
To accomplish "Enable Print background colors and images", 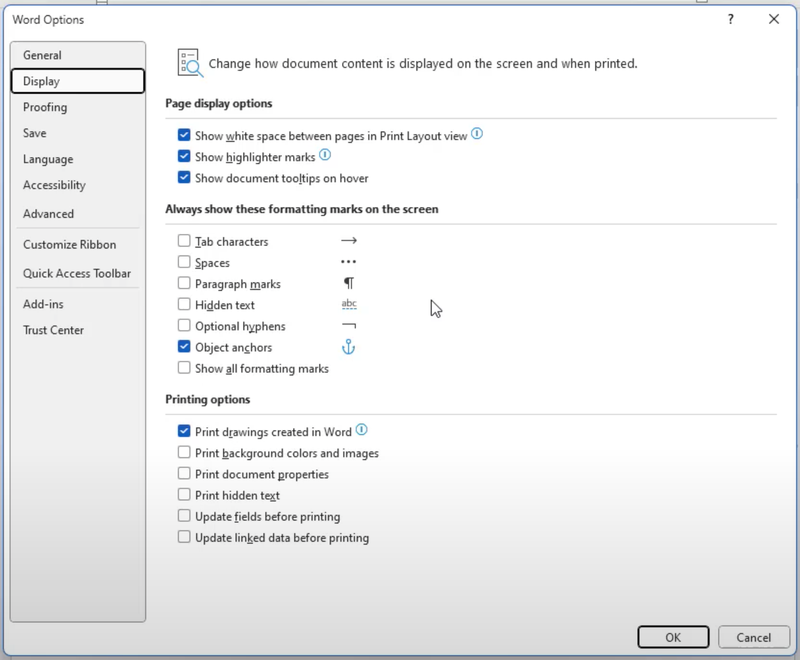I will click(x=184, y=453).
